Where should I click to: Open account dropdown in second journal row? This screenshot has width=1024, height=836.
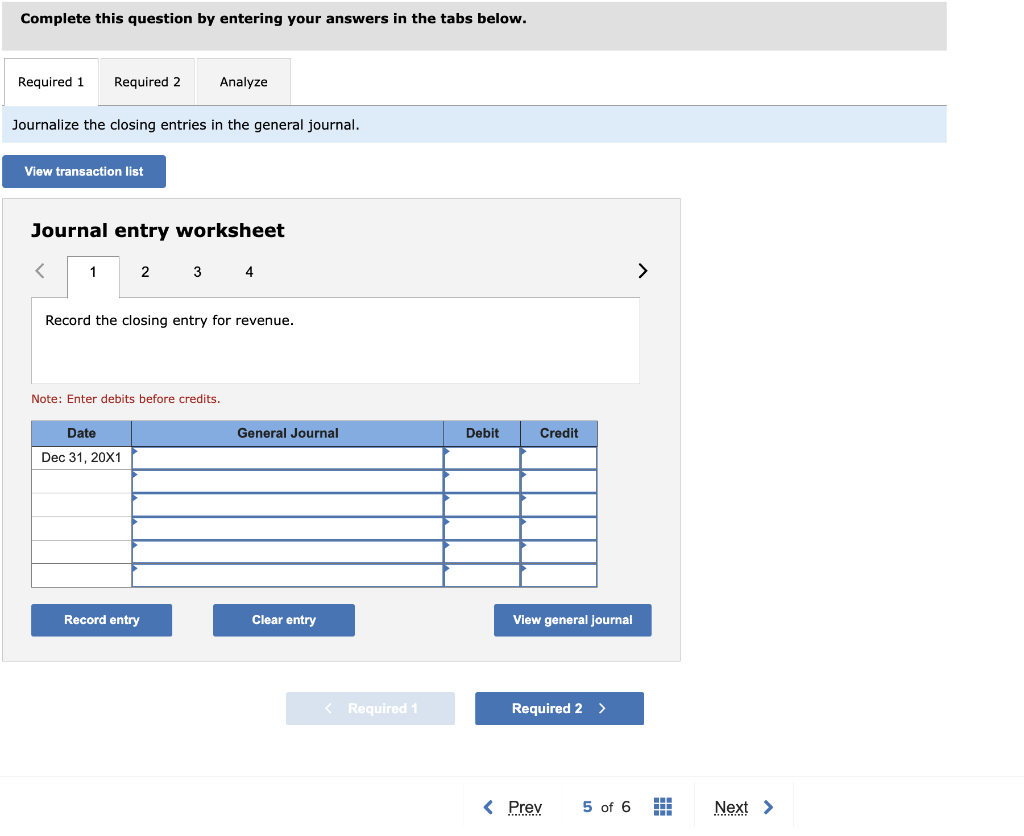287,481
